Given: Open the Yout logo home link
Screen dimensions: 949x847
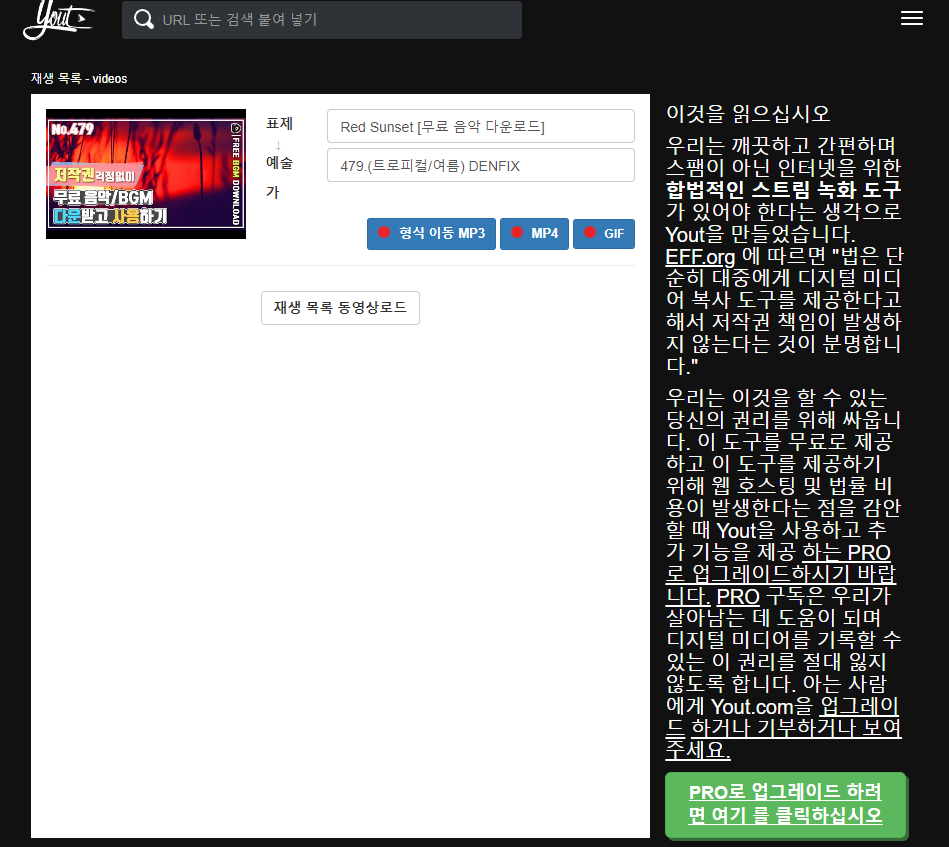Looking at the screenshot, I should click(x=59, y=19).
